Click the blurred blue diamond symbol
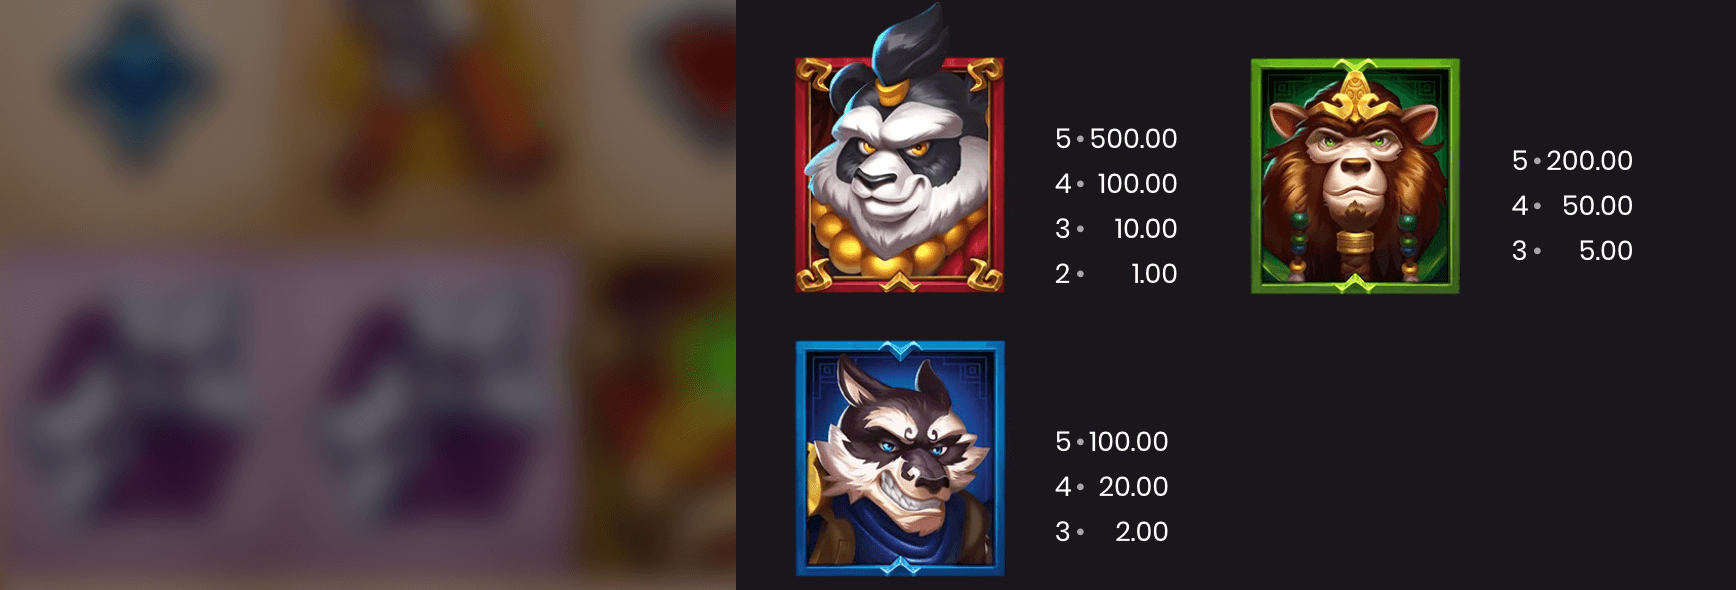1736x590 pixels. (x=138, y=80)
